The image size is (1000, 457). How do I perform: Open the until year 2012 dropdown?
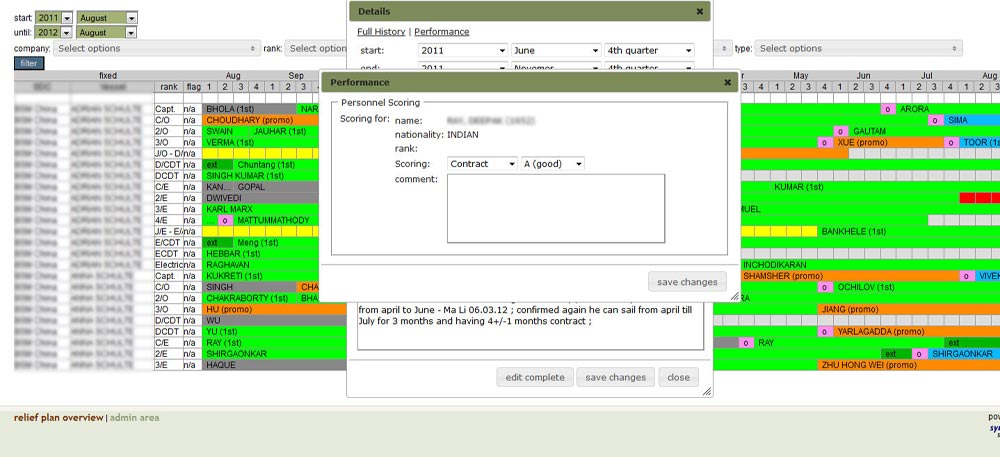54,32
